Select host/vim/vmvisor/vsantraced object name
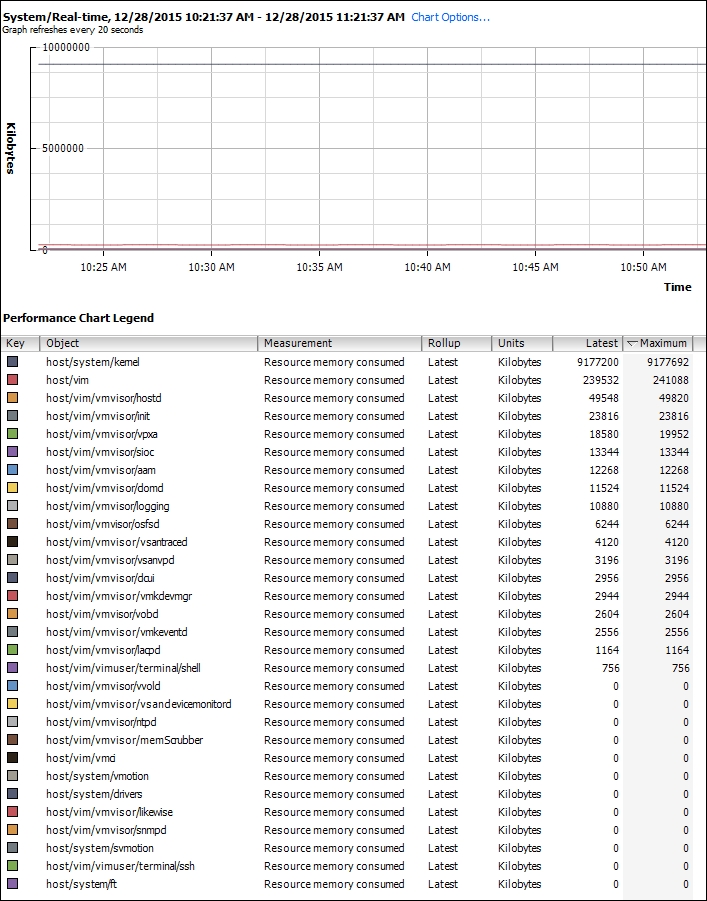Image resolution: width=707 pixels, height=901 pixels. click(117, 542)
